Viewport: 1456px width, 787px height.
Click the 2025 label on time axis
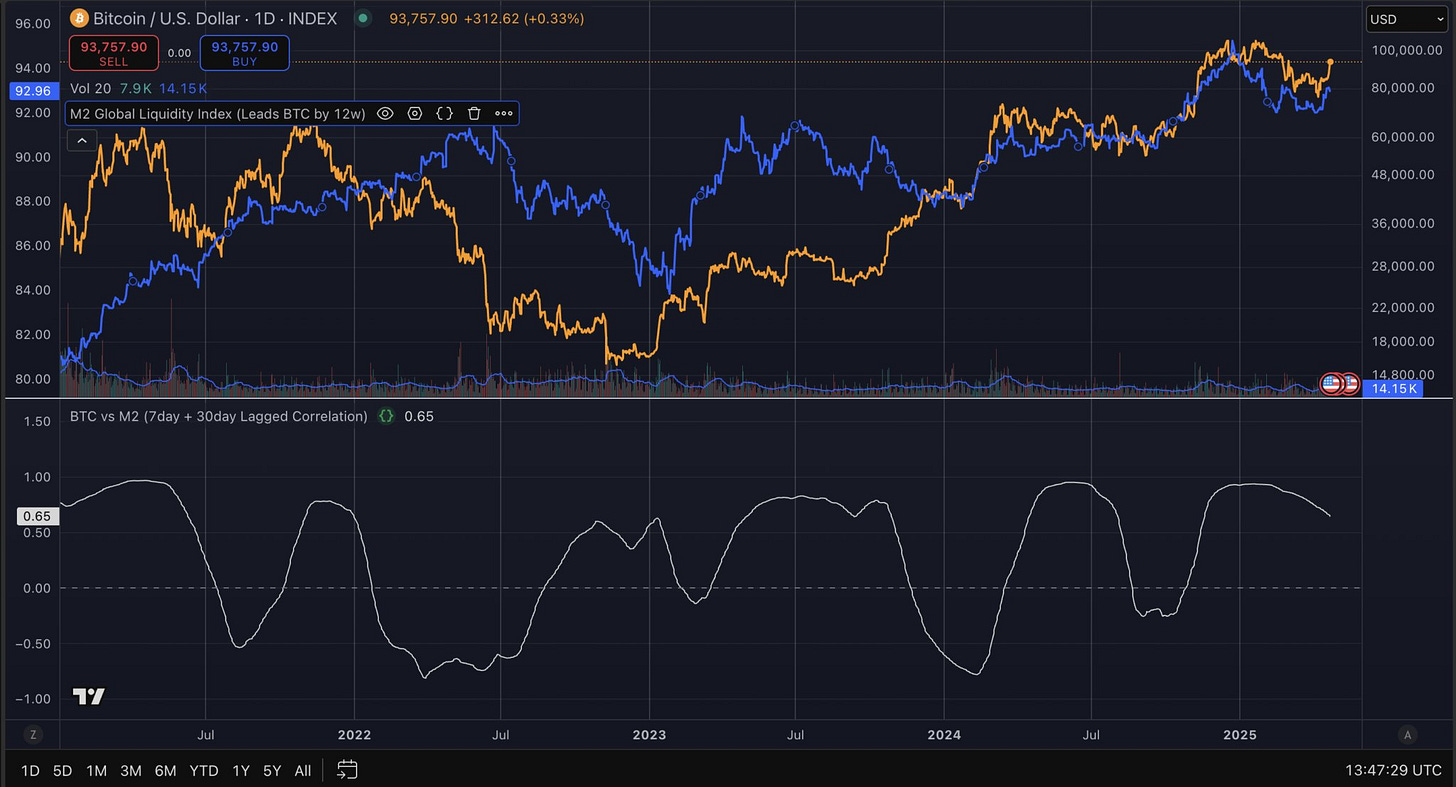[x=1239, y=735]
